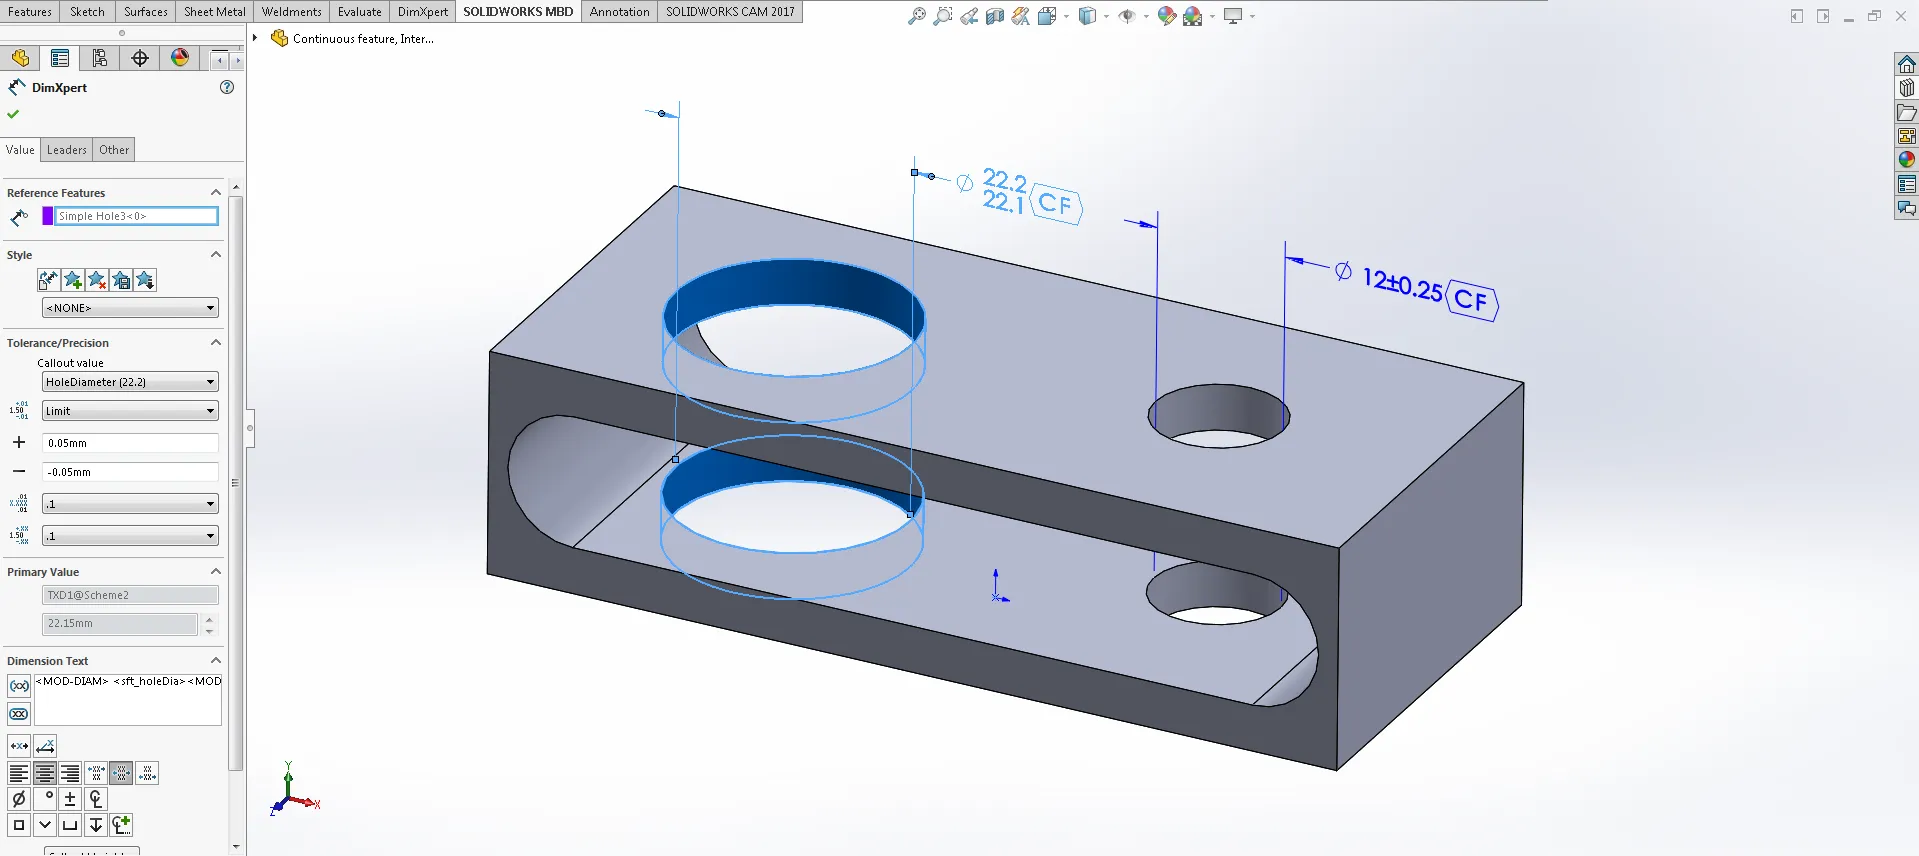Screen dimensions: 1919x856
Task: Toggle the Inspection Dimension button
Action: pyautogui.click(x=19, y=714)
